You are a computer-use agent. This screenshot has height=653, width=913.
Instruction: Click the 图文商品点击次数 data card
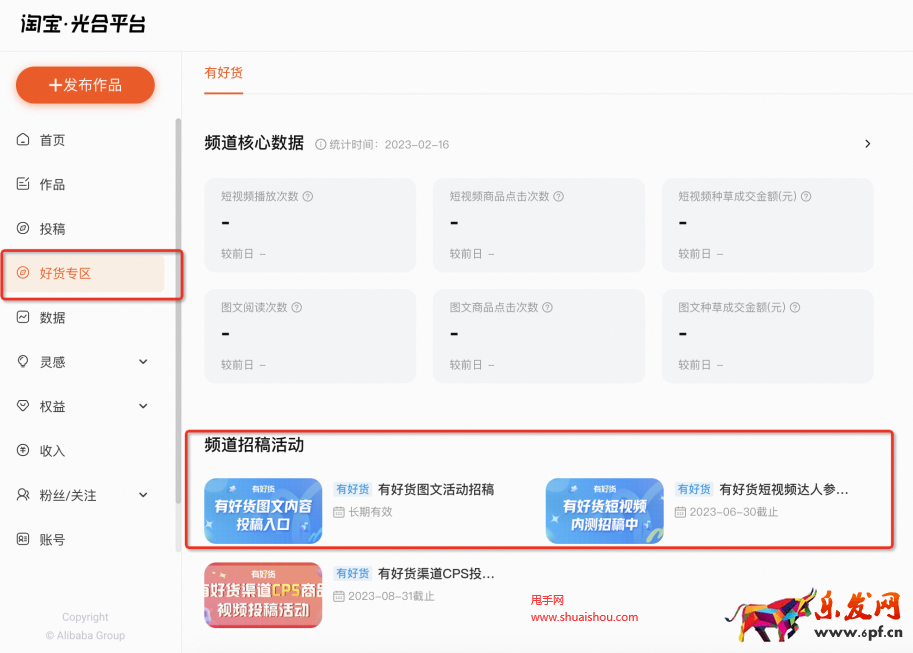(x=539, y=336)
